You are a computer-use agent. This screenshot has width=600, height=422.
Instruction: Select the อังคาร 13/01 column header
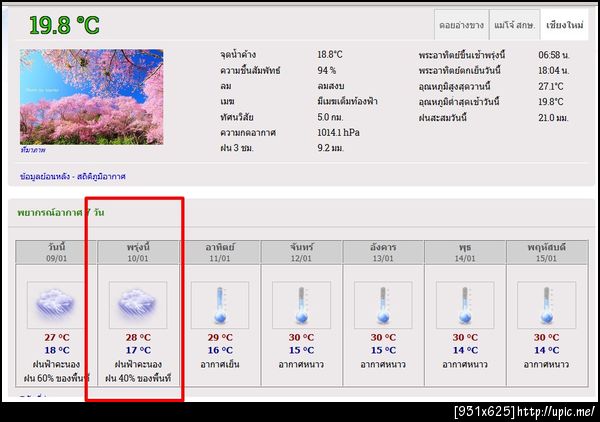383,252
